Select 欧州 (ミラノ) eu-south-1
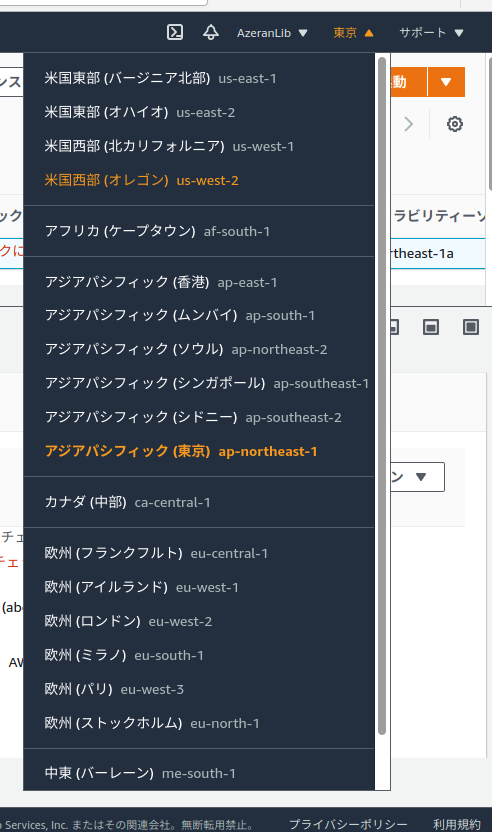The height and width of the screenshot is (832, 492). (x=199, y=655)
